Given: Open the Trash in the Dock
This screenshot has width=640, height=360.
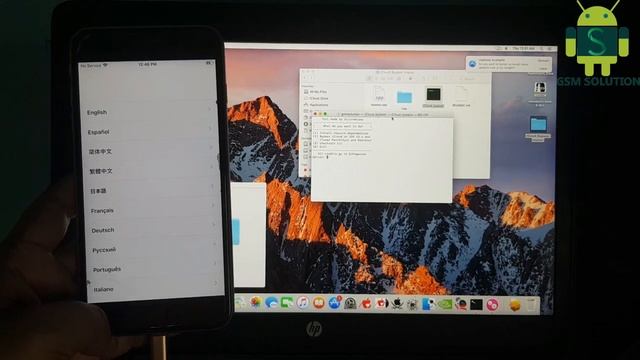Looking at the screenshot, I should pyautogui.click(x=531, y=305).
